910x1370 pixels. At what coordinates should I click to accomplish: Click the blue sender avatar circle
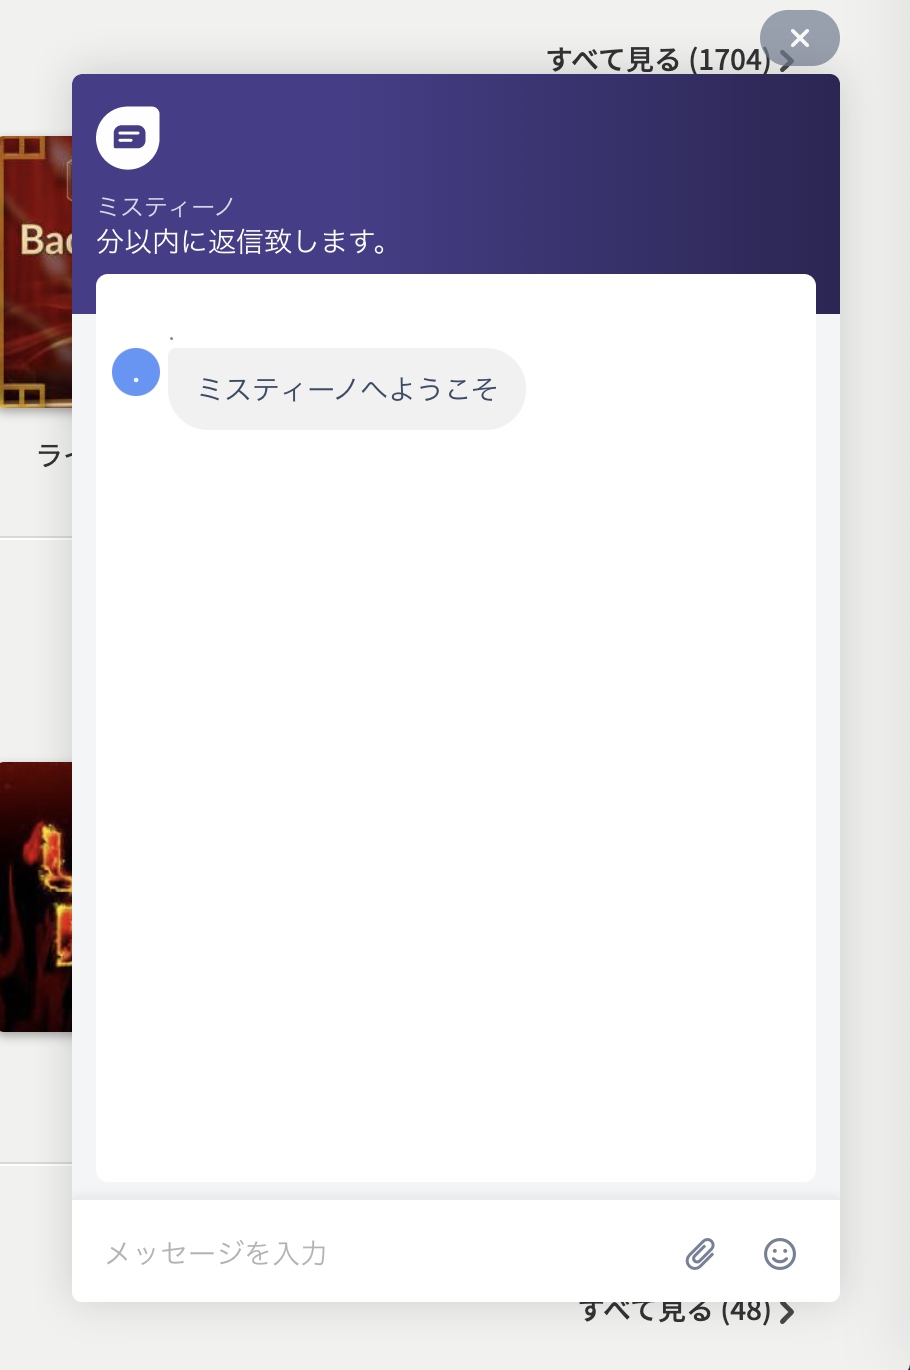coord(136,372)
